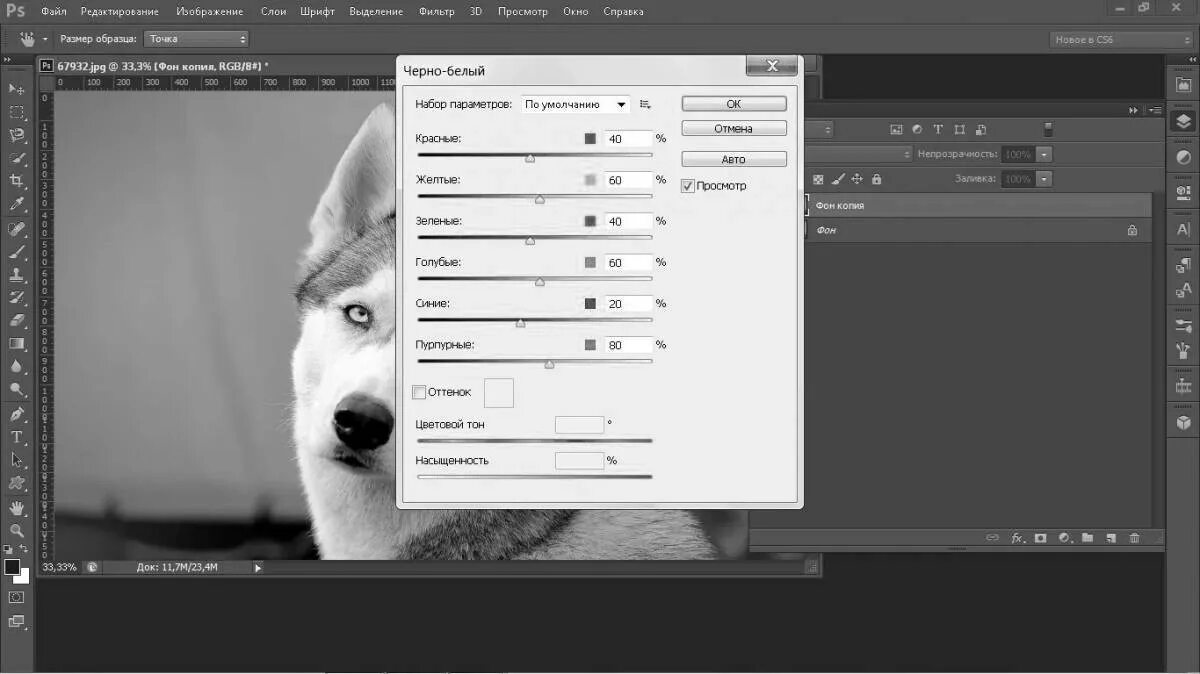Open the Непрозрачность dropdown arrow
Image resolution: width=1200 pixels, height=674 pixels.
(1044, 154)
